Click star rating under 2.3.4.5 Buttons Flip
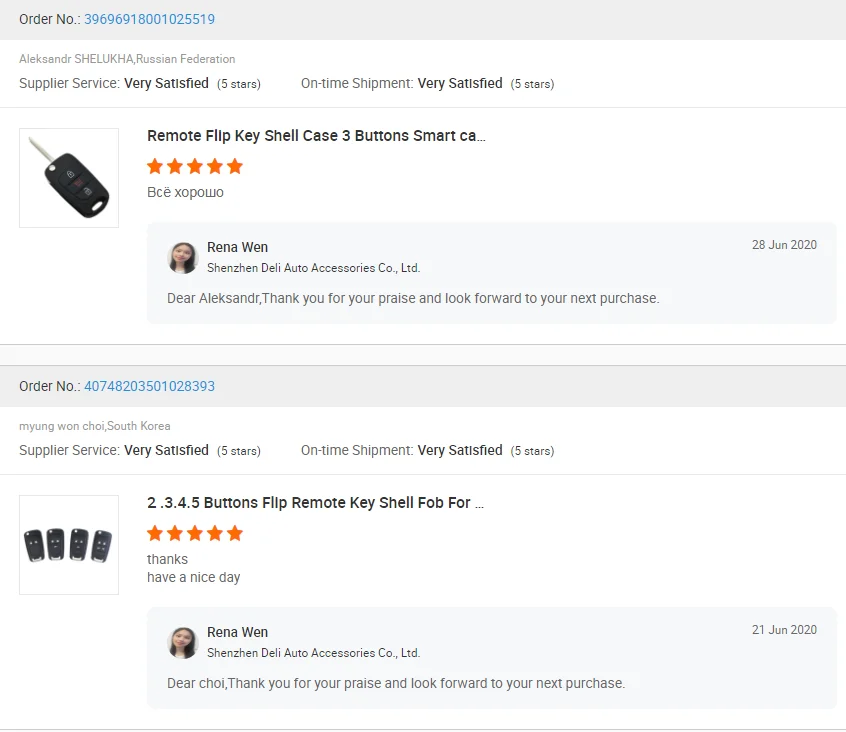846x732 pixels. coord(195,533)
